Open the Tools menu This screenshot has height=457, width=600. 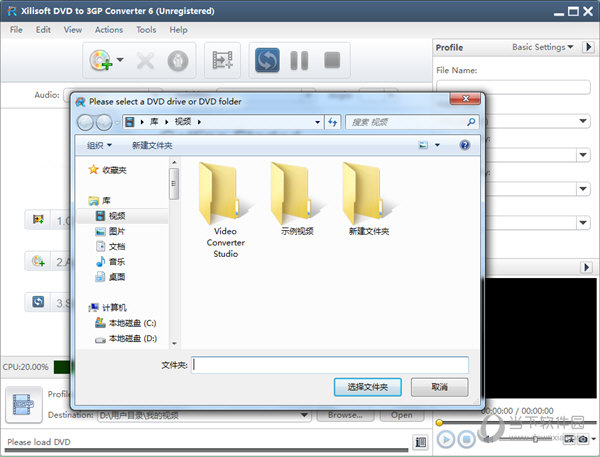tap(146, 29)
